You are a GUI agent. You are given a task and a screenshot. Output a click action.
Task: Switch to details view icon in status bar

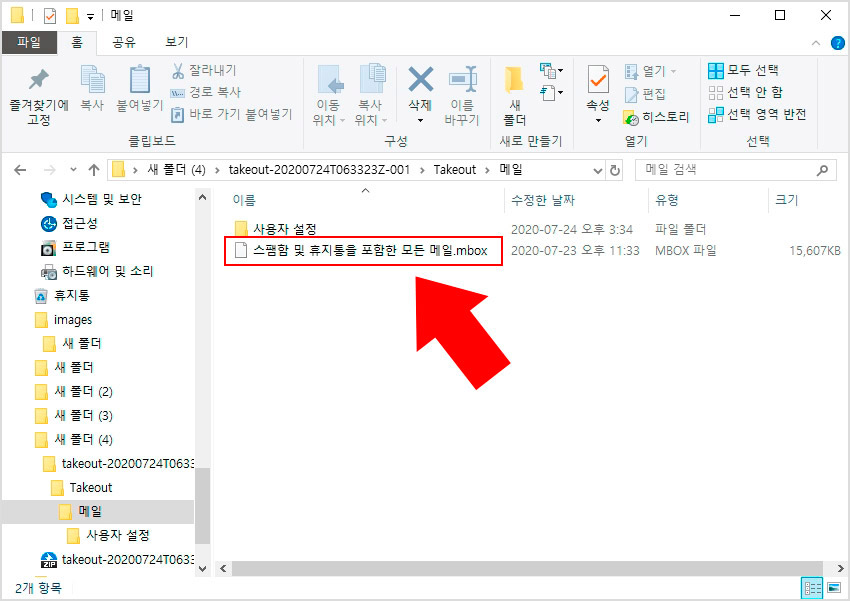click(813, 588)
